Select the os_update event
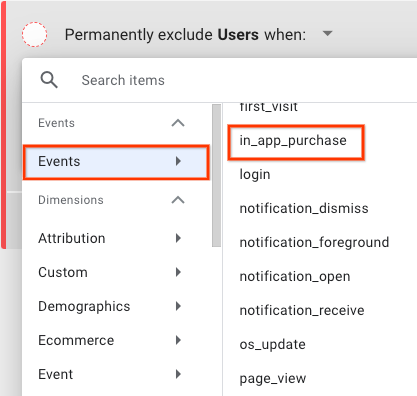Image resolution: width=417 pixels, height=396 pixels. pos(272,344)
